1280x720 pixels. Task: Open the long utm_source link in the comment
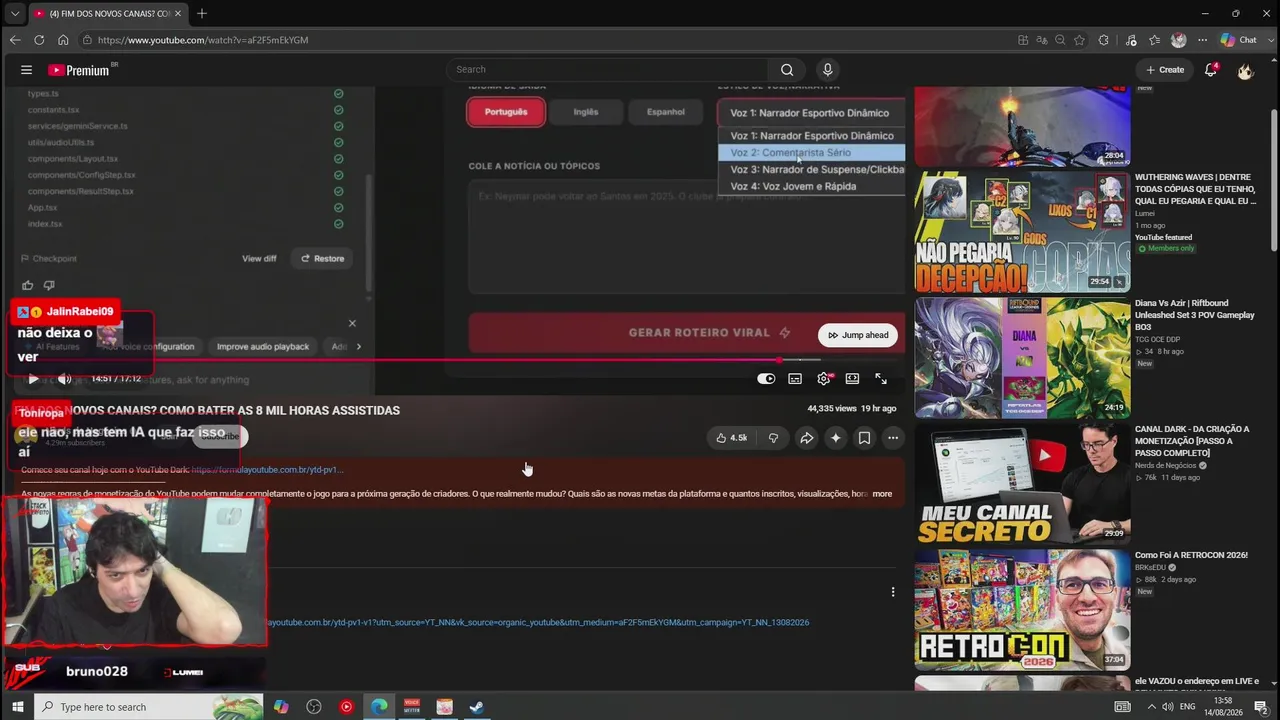(538, 622)
